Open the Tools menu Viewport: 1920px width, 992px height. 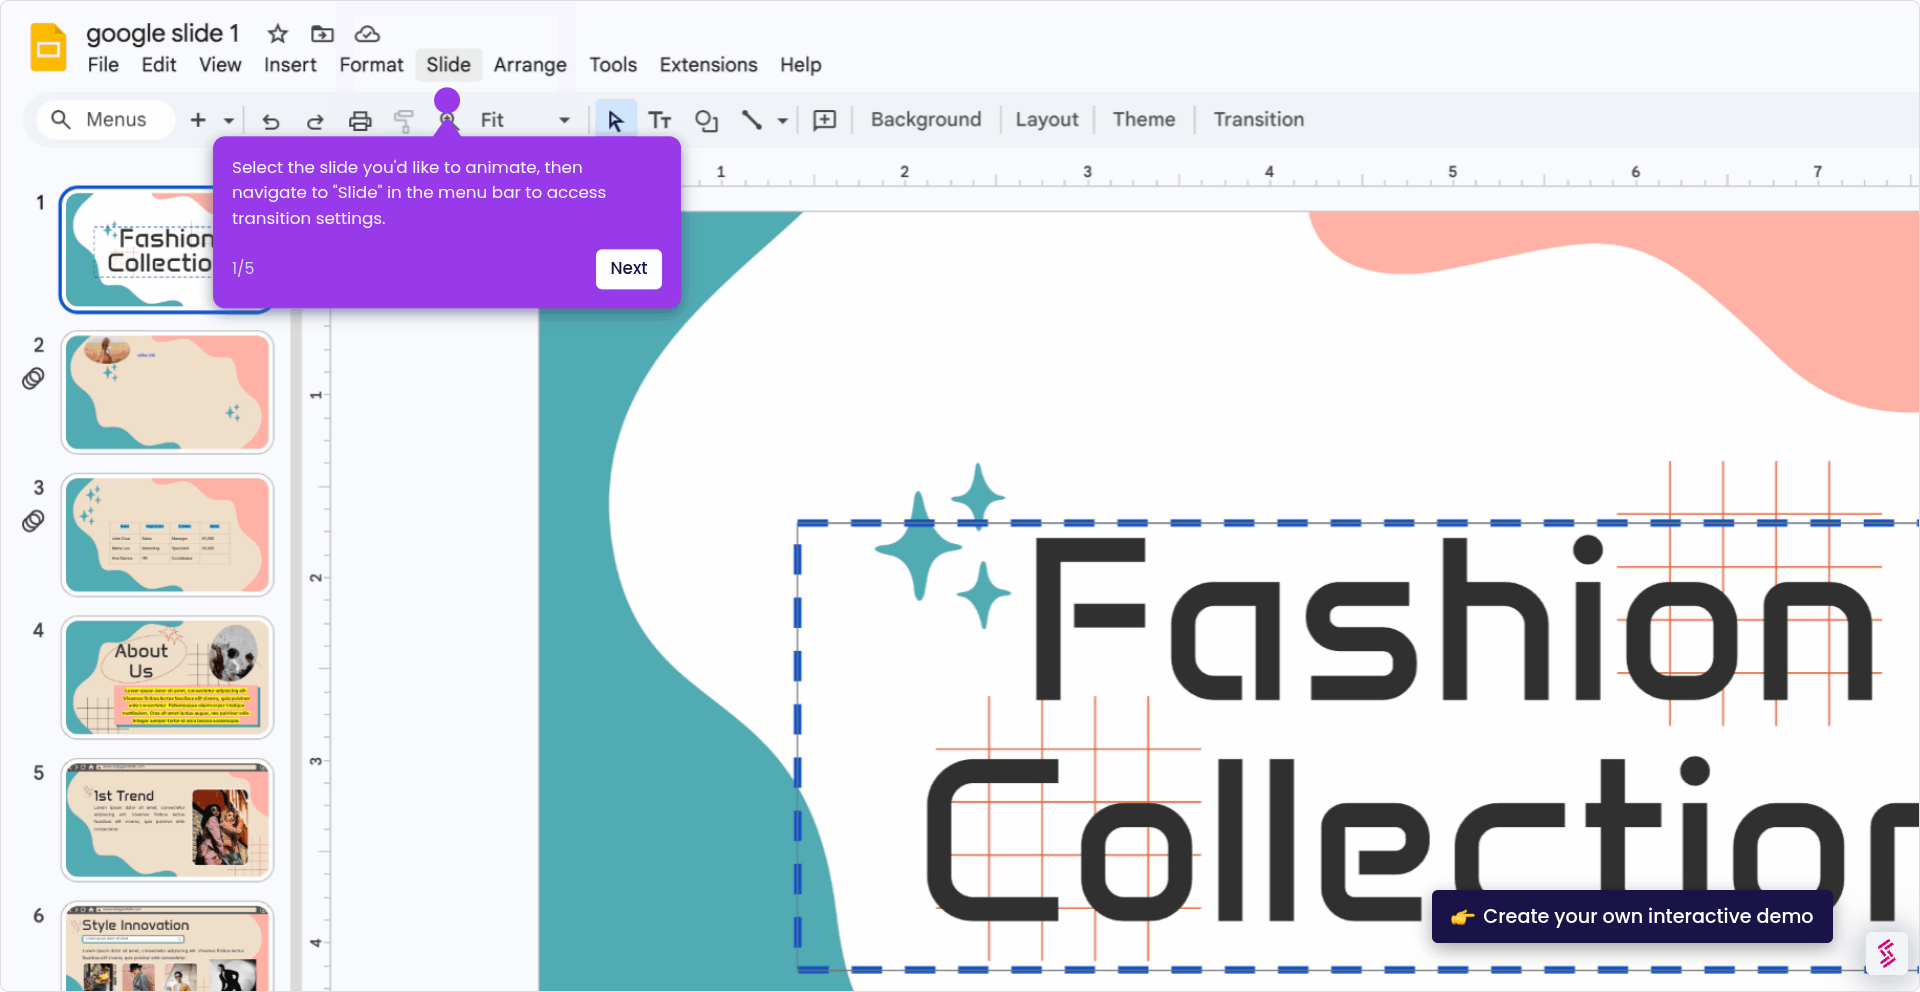point(613,65)
